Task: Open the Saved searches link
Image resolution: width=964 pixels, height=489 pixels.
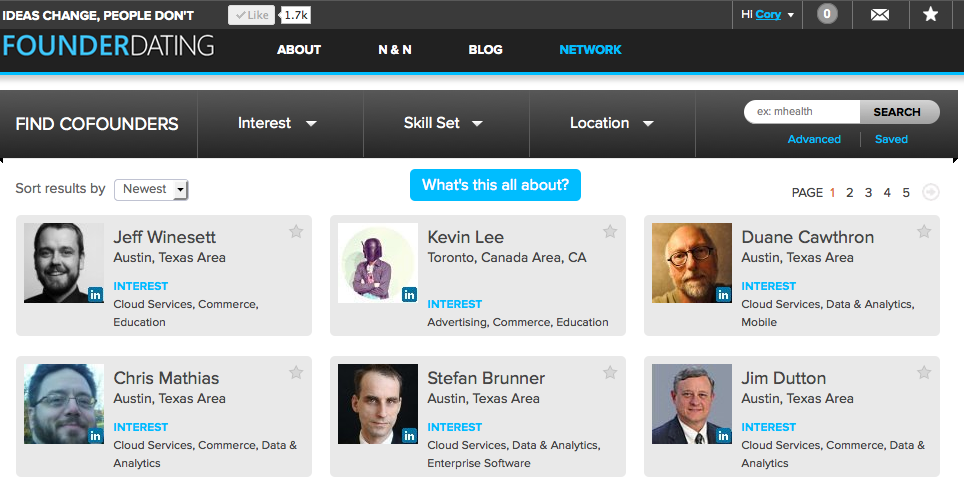Action: [891, 139]
